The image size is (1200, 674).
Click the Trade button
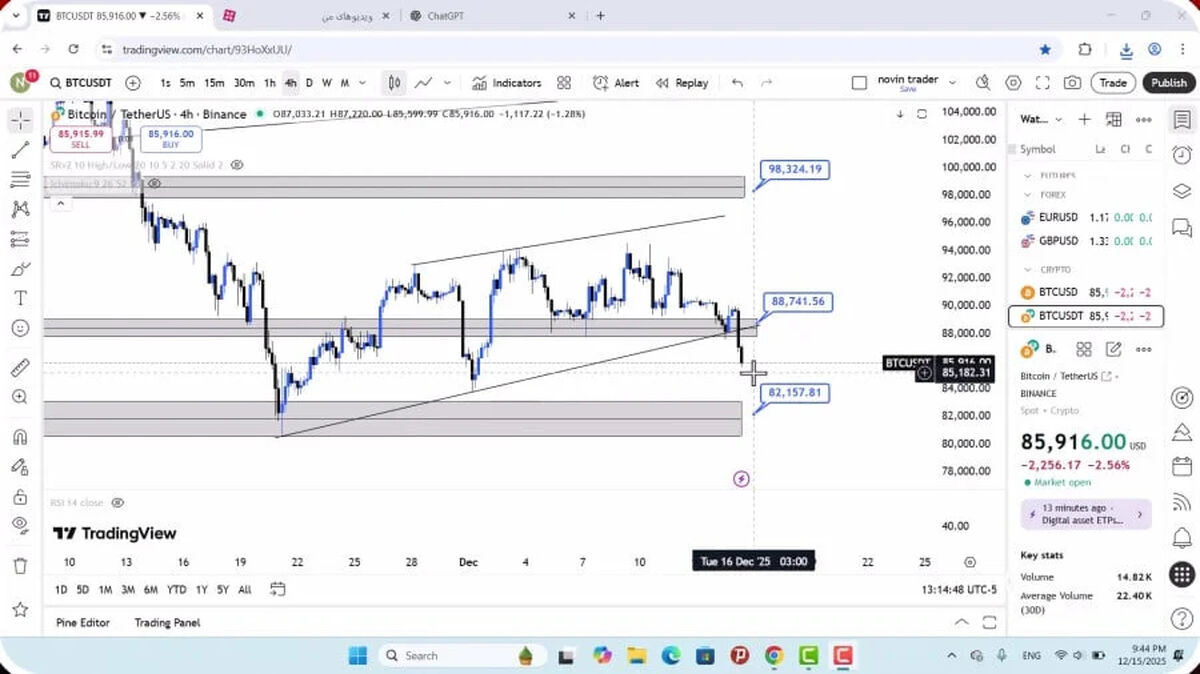1113,83
